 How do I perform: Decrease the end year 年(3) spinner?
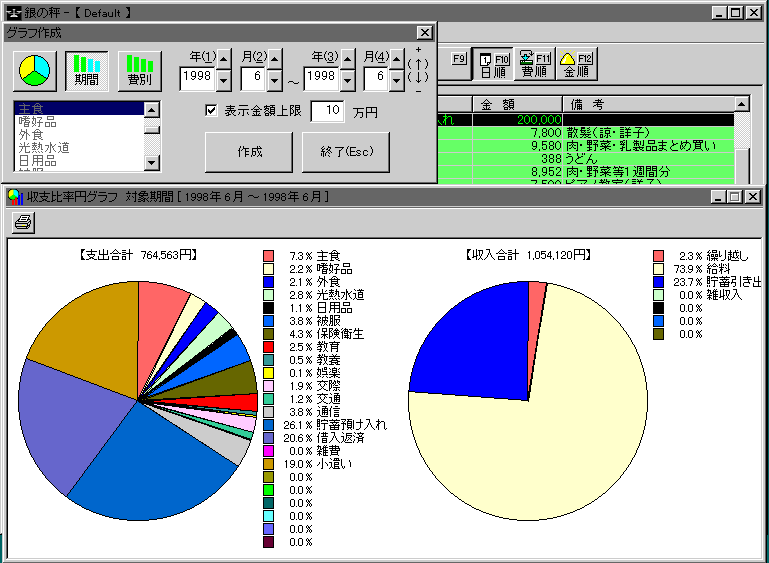(348, 80)
